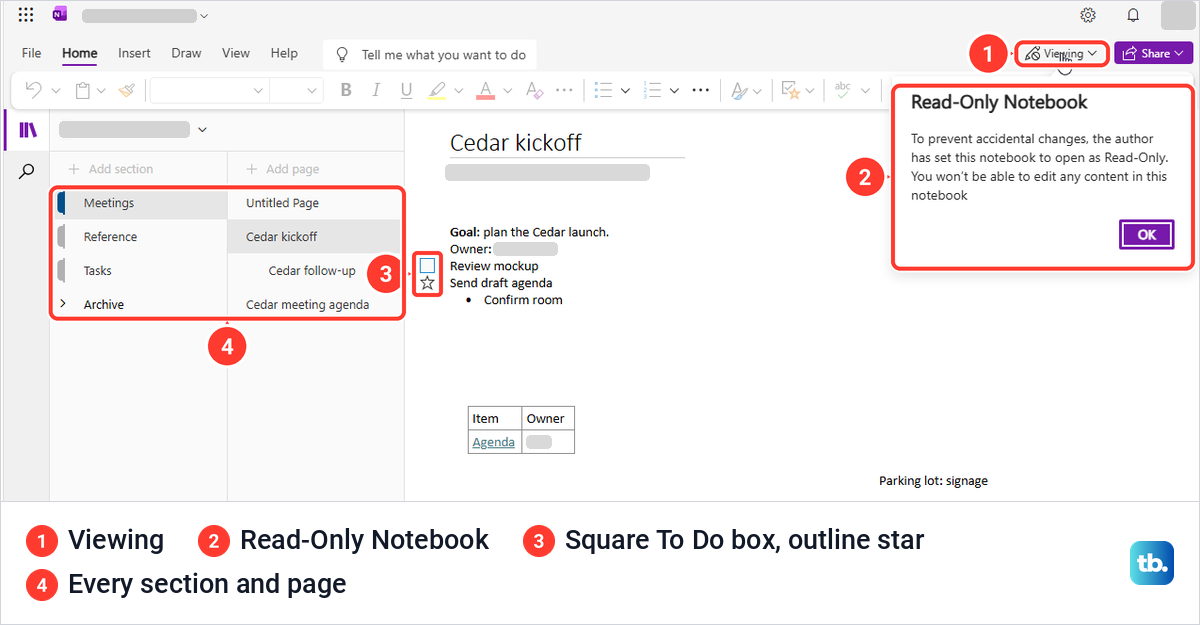Open the Tags dropdown arrow
Viewport: 1200px width, 625px height.
811,91
